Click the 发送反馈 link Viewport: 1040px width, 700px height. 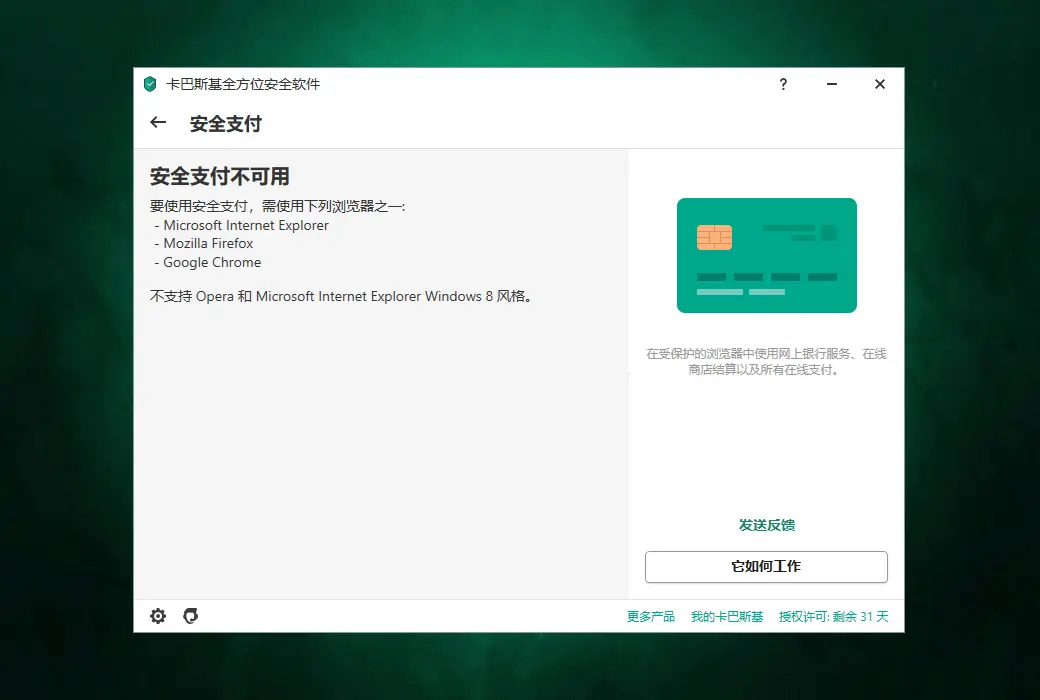pyautogui.click(x=767, y=525)
